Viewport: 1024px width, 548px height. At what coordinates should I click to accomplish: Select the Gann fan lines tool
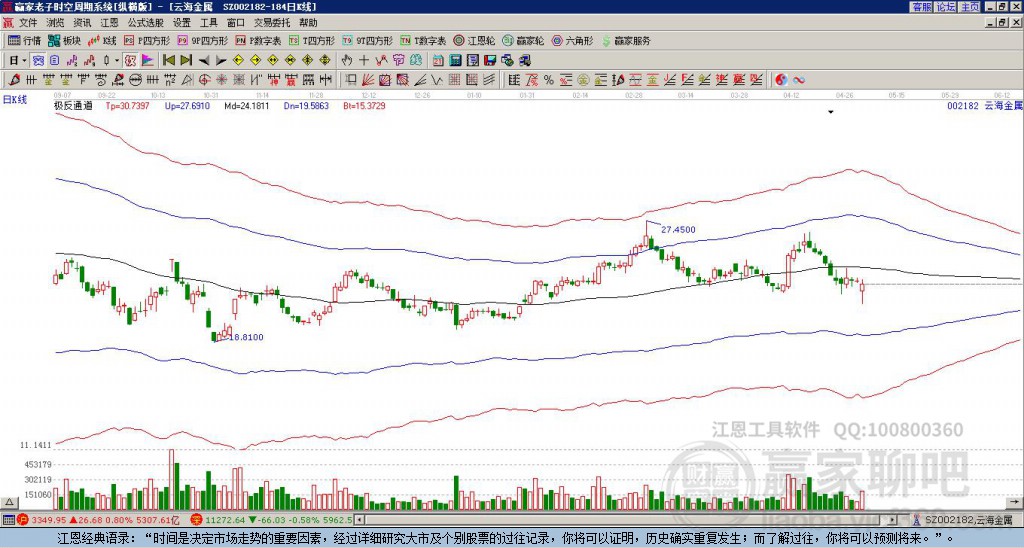(x=368, y=80)
